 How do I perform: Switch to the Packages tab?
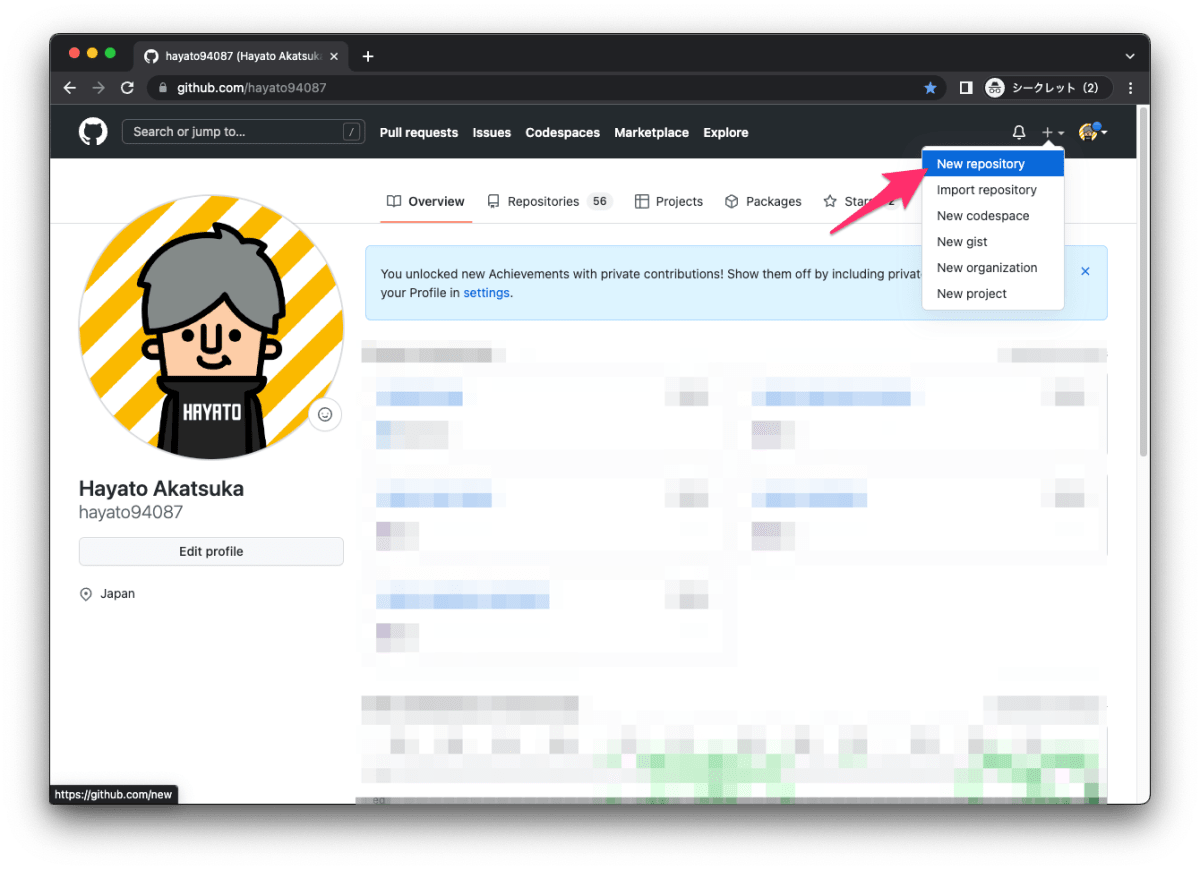click(x=763, y=201)
